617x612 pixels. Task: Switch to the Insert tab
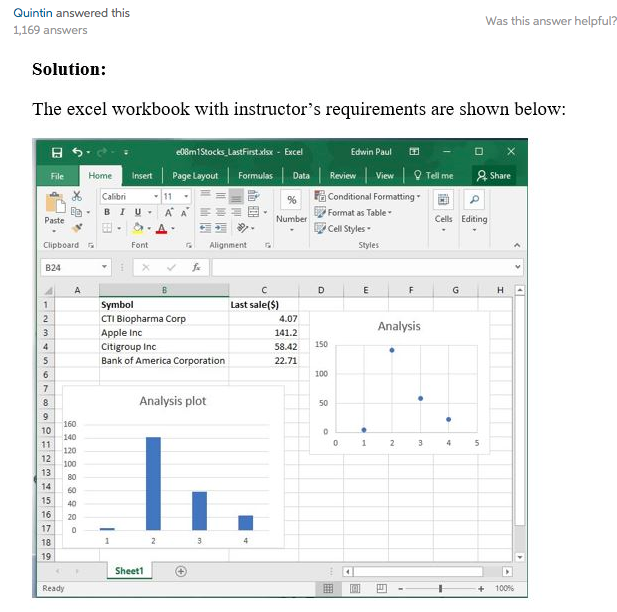(142, 176)
